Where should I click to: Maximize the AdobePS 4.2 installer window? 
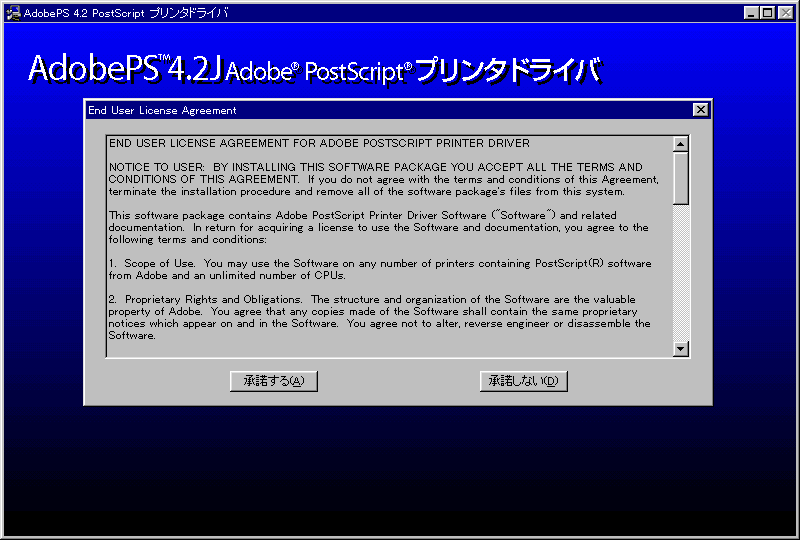pyautogui.click(x=767, y=13)
